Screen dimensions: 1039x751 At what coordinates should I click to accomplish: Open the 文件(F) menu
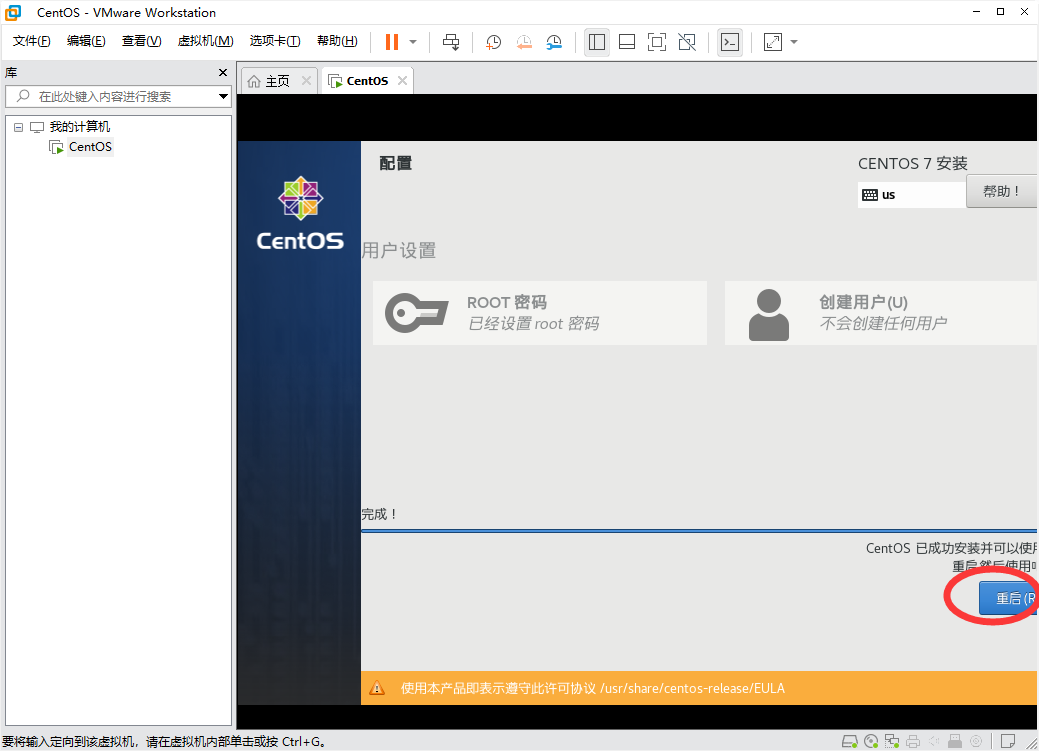click(31, 41)
